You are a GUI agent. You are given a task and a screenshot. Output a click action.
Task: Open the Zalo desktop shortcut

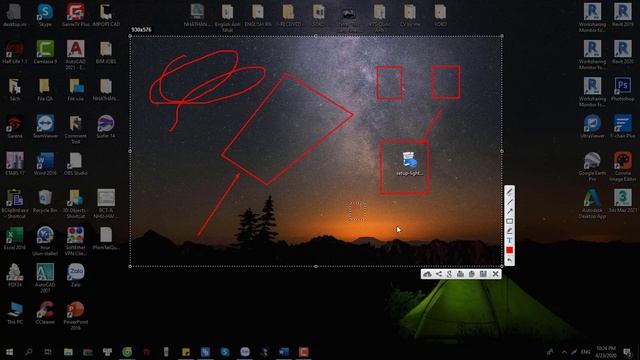click(x=76, y=275)
